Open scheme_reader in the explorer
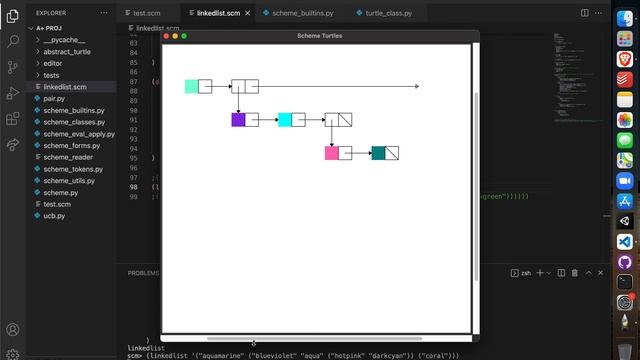The image size is (640, 360). click(68, 157)
